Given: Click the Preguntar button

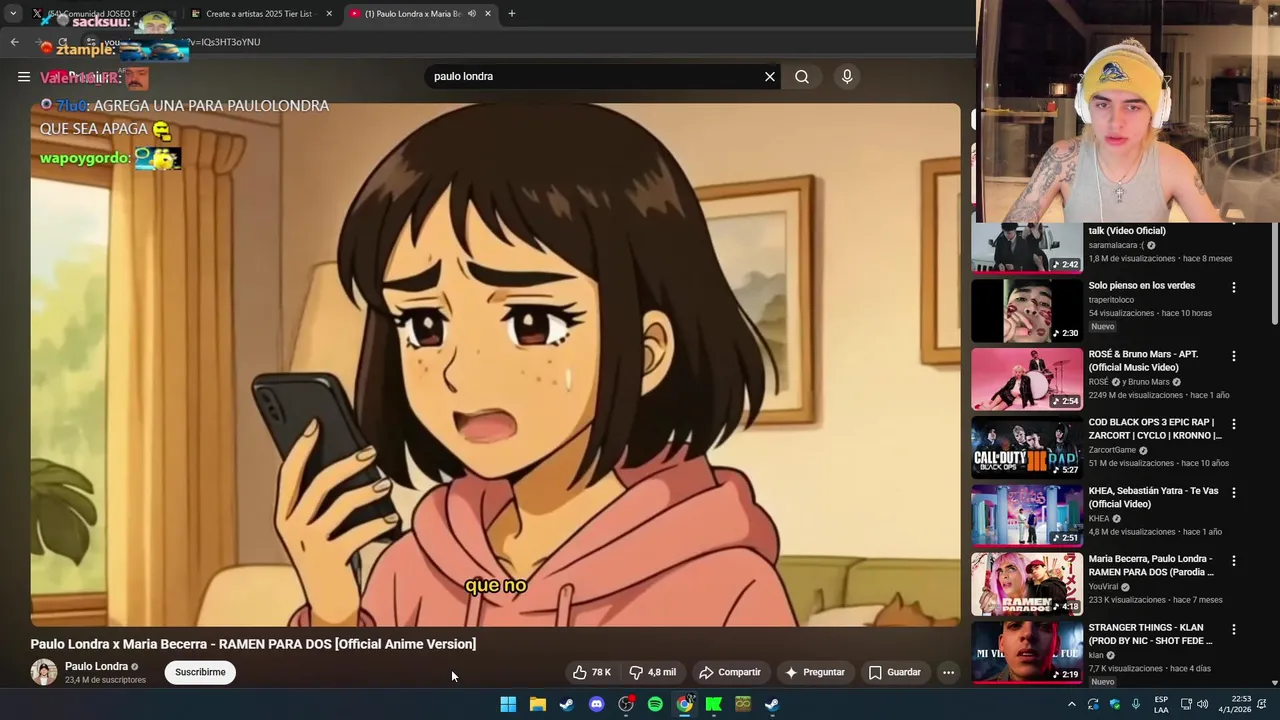Looking at the screenshot, I should point(815,672).
